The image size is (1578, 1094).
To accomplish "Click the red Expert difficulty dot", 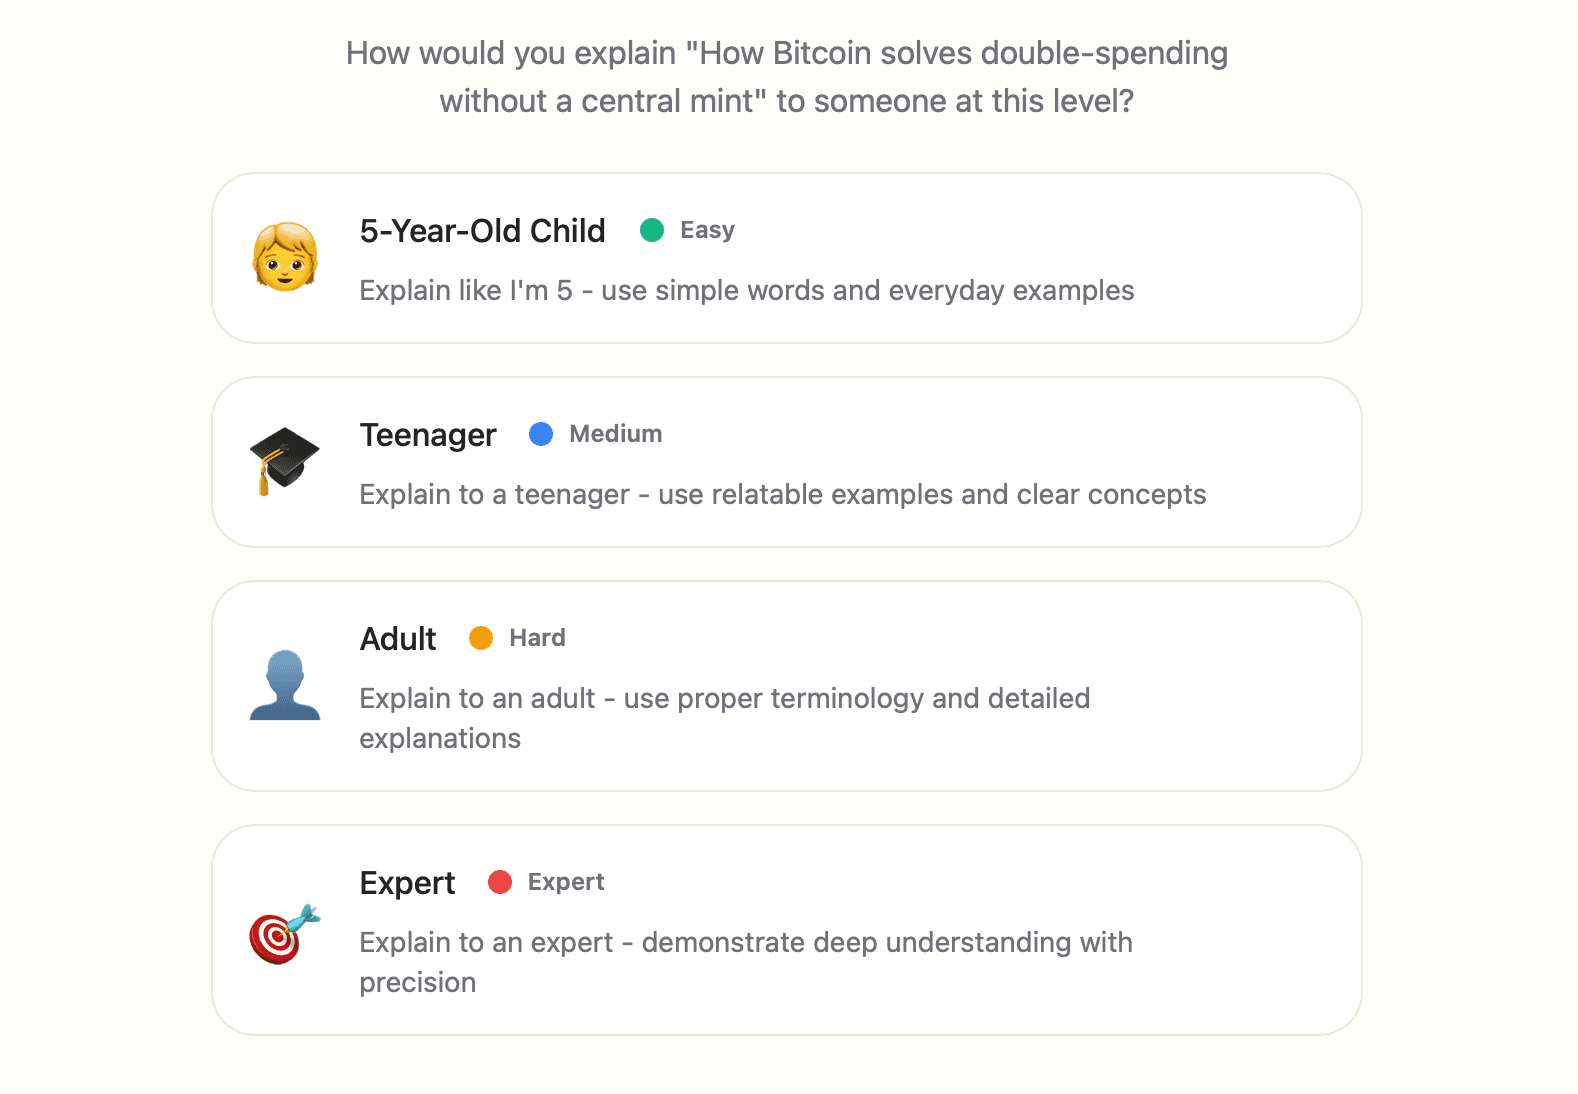I will [500, 882].
